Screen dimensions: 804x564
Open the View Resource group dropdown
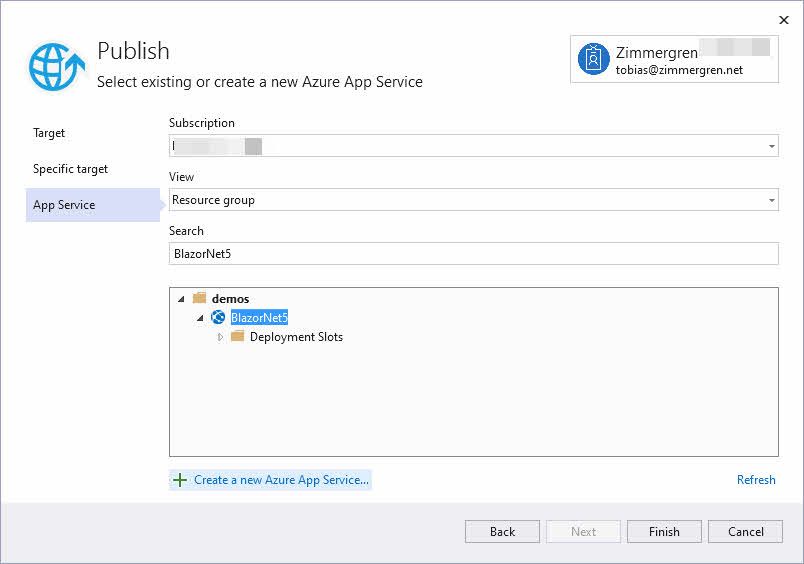point(771,200)
